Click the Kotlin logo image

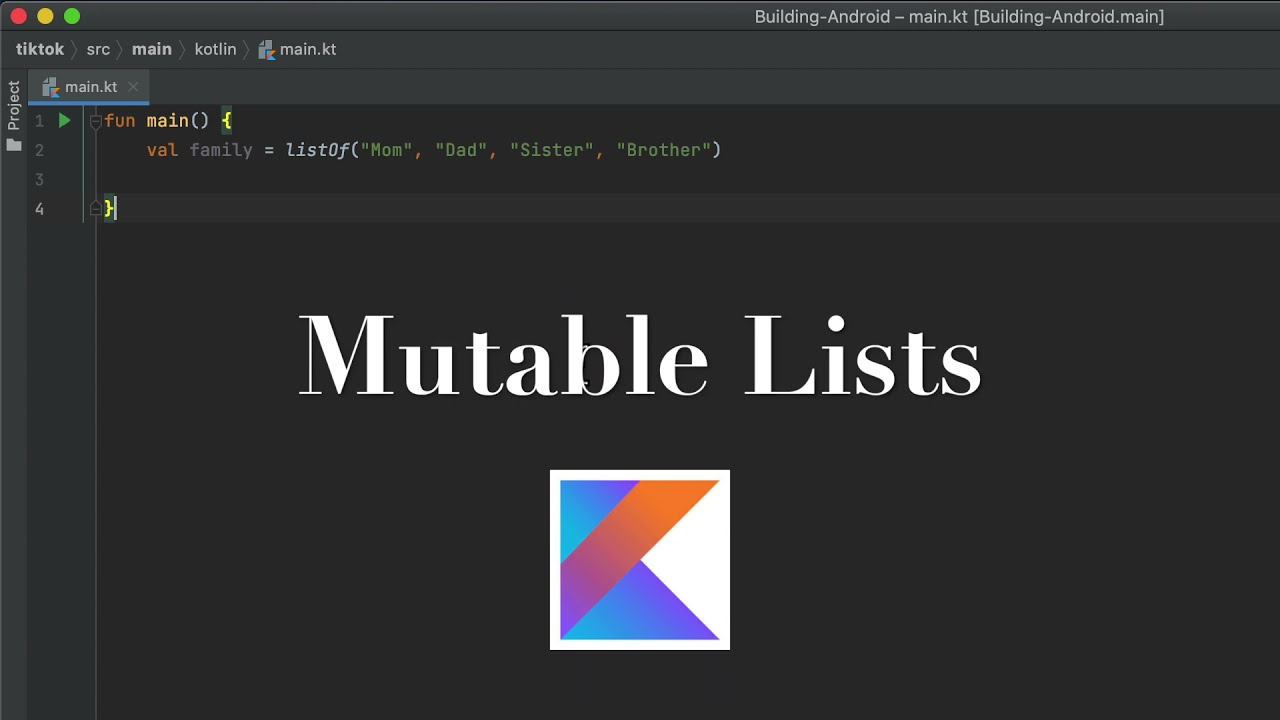pyautogui.click(x=640, y=560)
